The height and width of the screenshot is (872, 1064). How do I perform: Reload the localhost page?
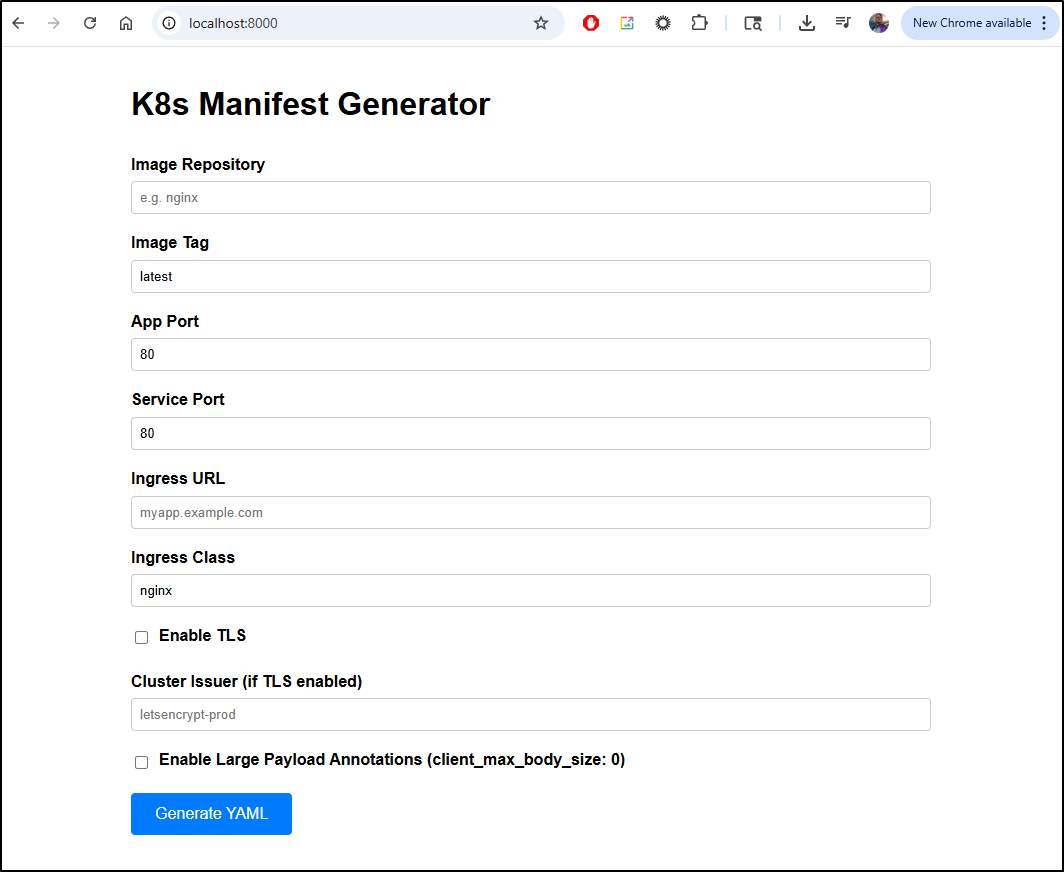[x=90, y=23]
